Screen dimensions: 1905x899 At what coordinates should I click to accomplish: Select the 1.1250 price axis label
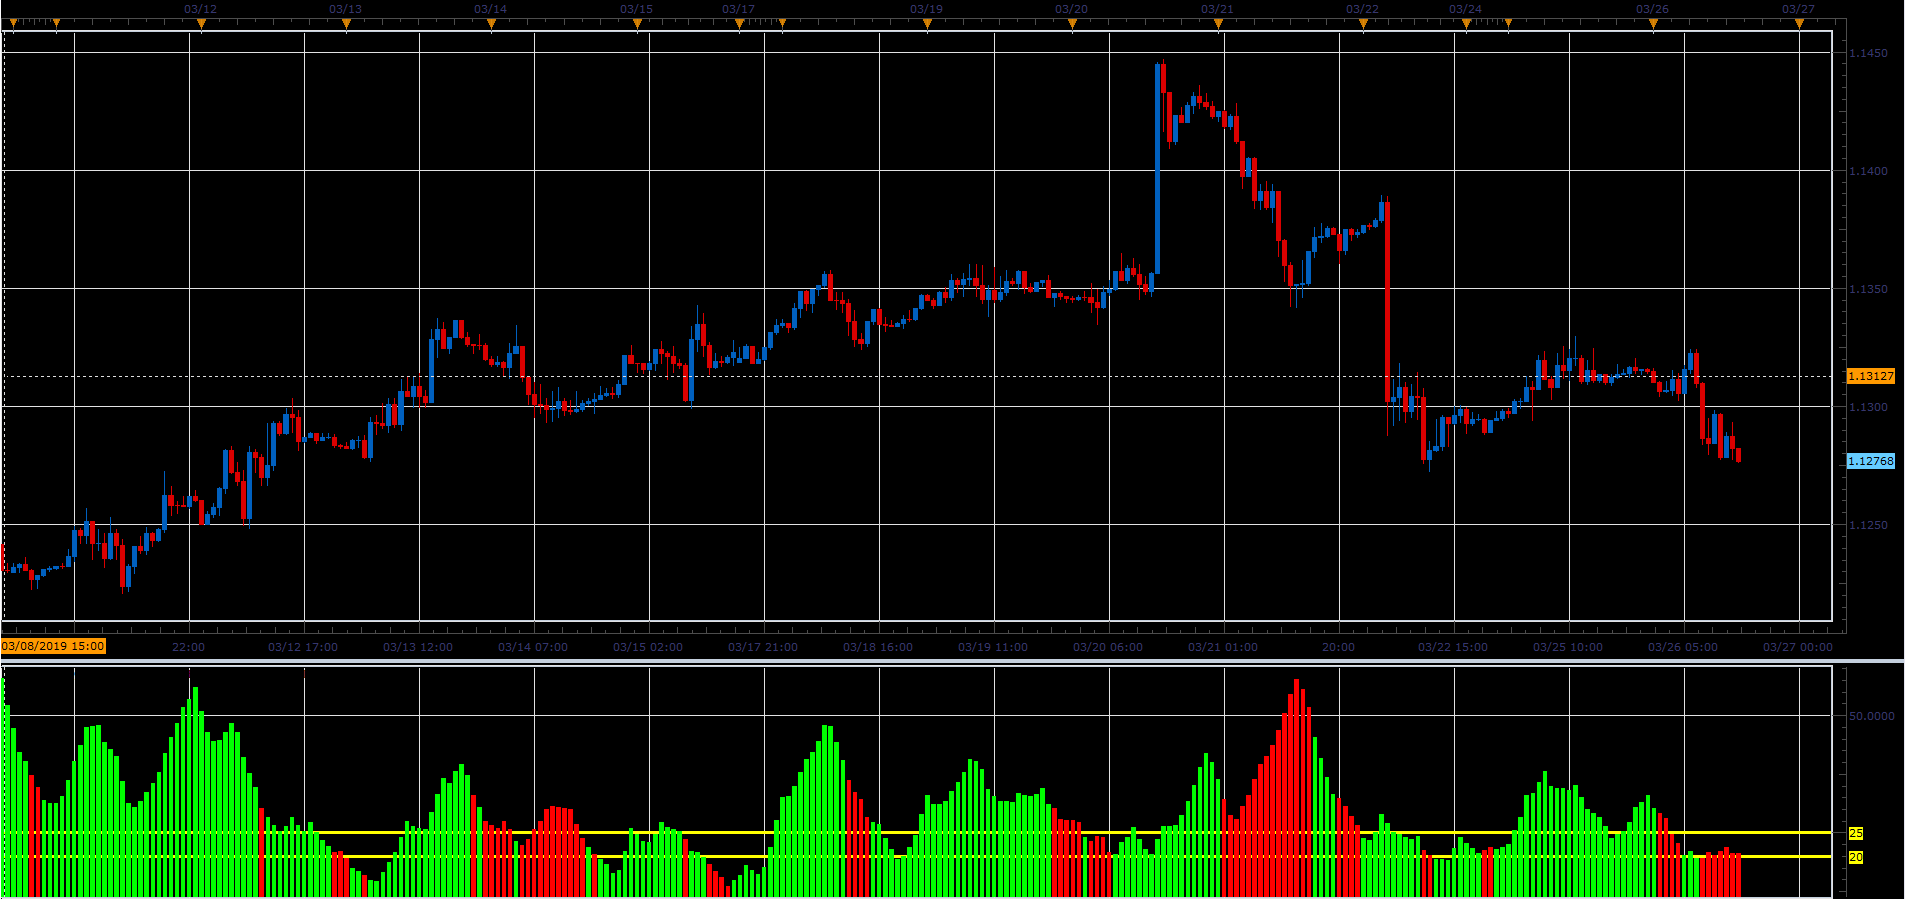coord(1868,525)
